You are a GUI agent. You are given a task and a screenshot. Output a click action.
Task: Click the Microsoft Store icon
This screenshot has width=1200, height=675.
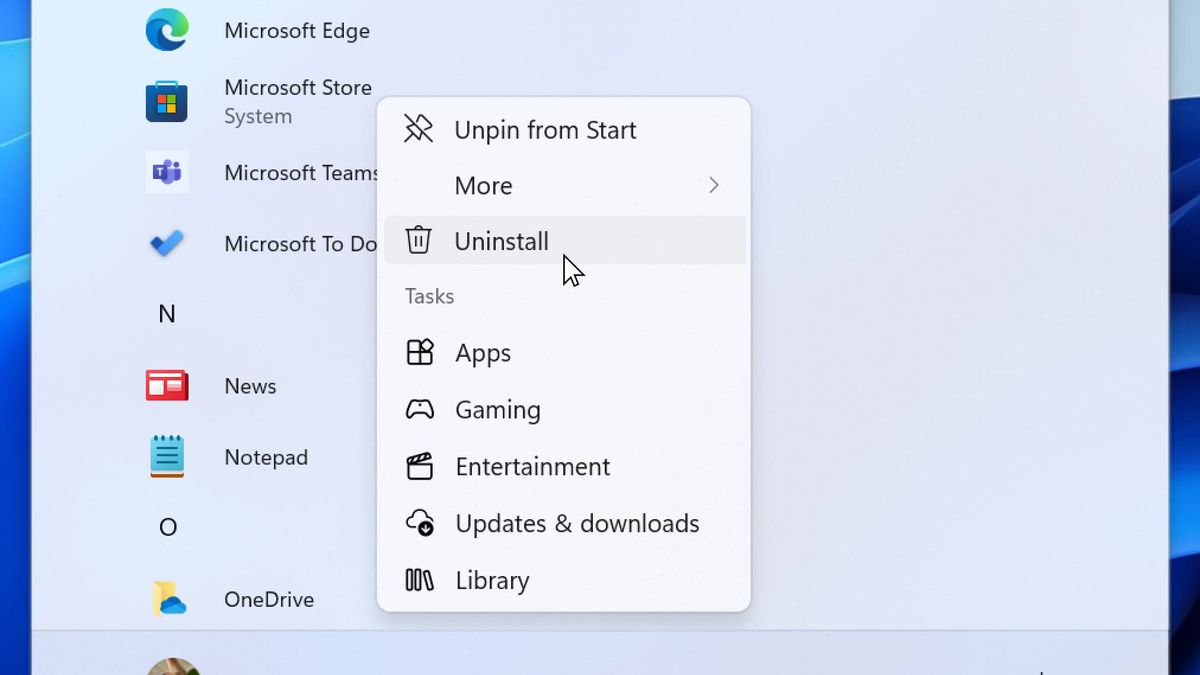click(x=166, y=101)
